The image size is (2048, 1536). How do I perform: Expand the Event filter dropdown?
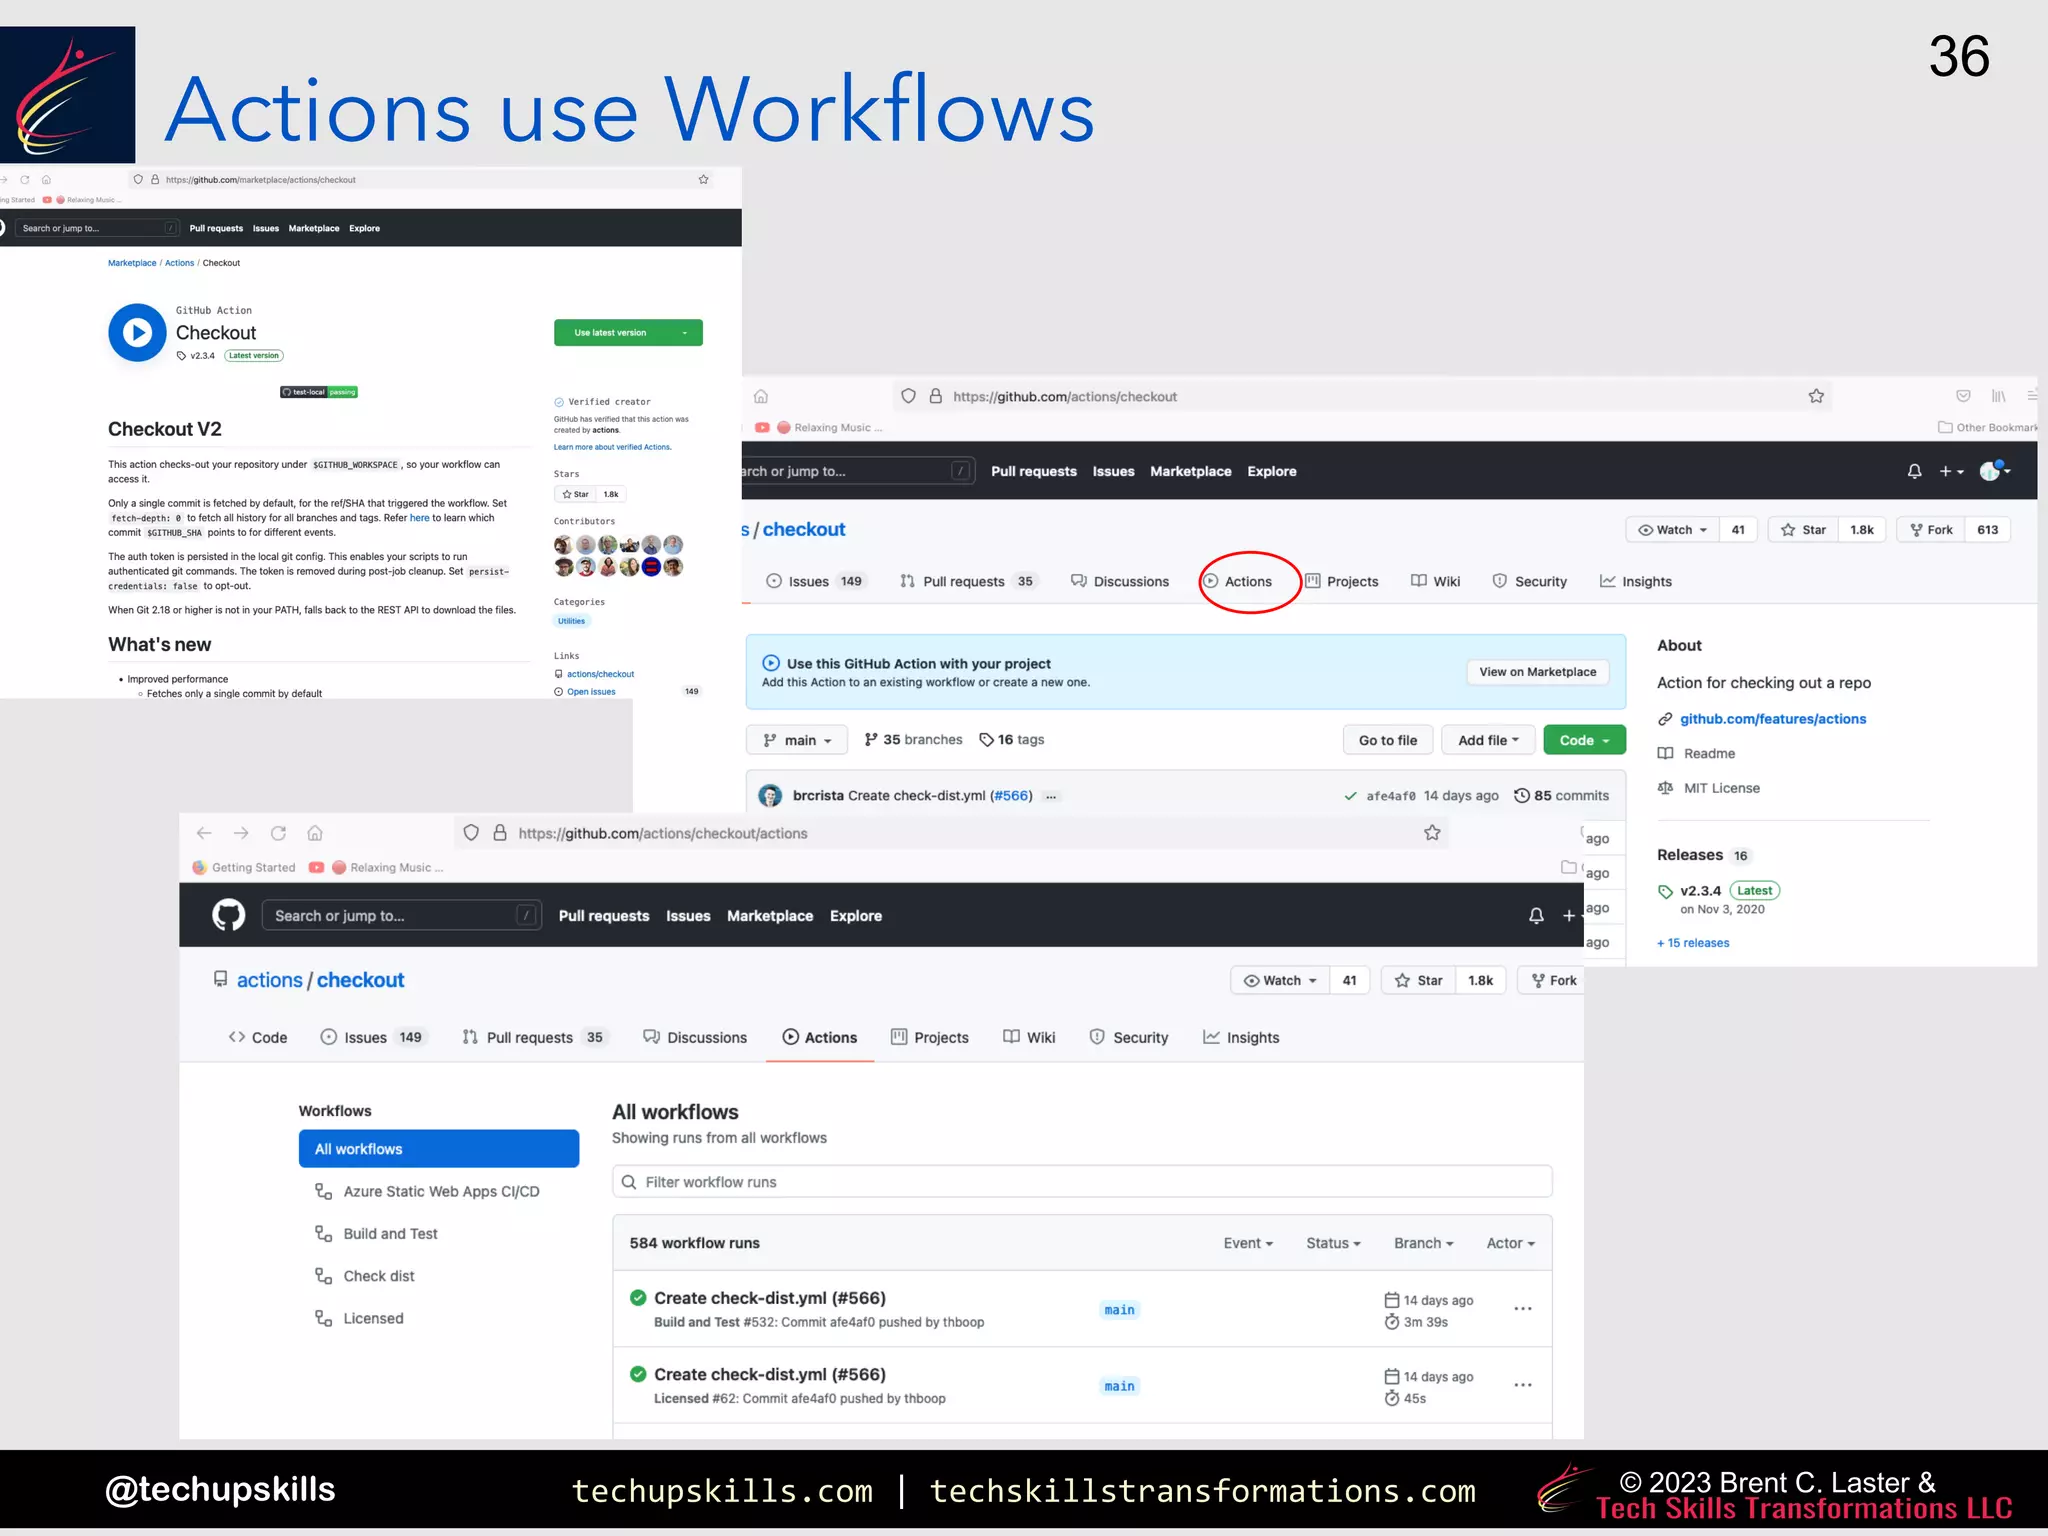click(1247, 1243)
